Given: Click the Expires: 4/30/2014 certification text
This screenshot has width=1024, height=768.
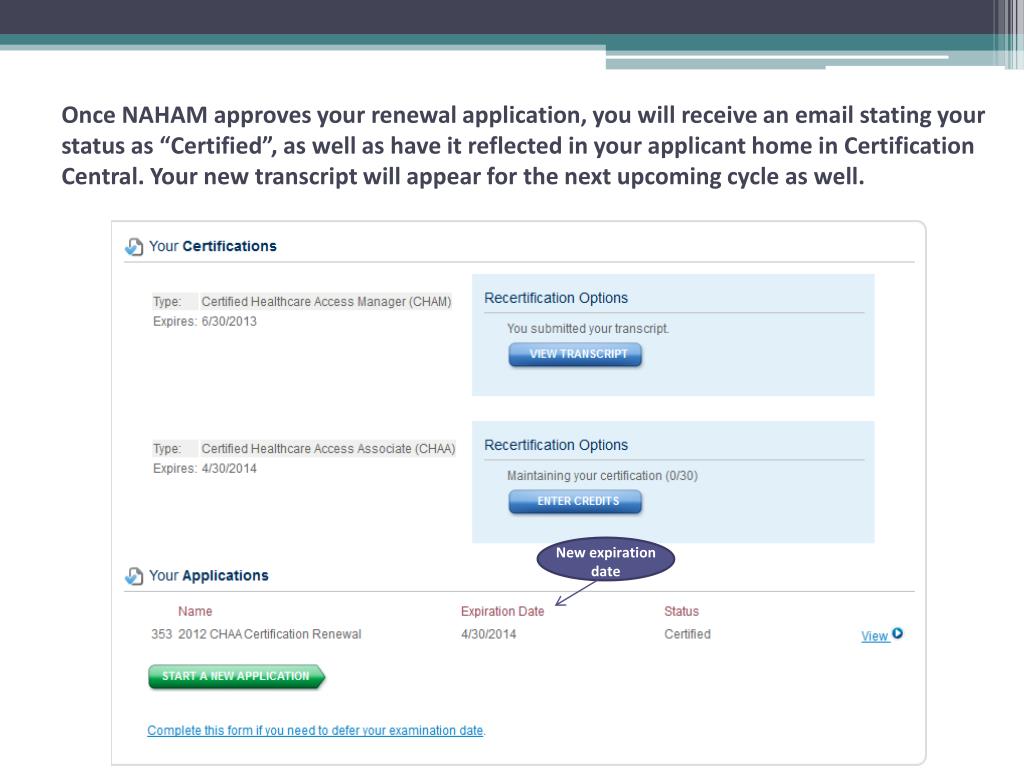Looking at the screenshot, I should point(204,468).
